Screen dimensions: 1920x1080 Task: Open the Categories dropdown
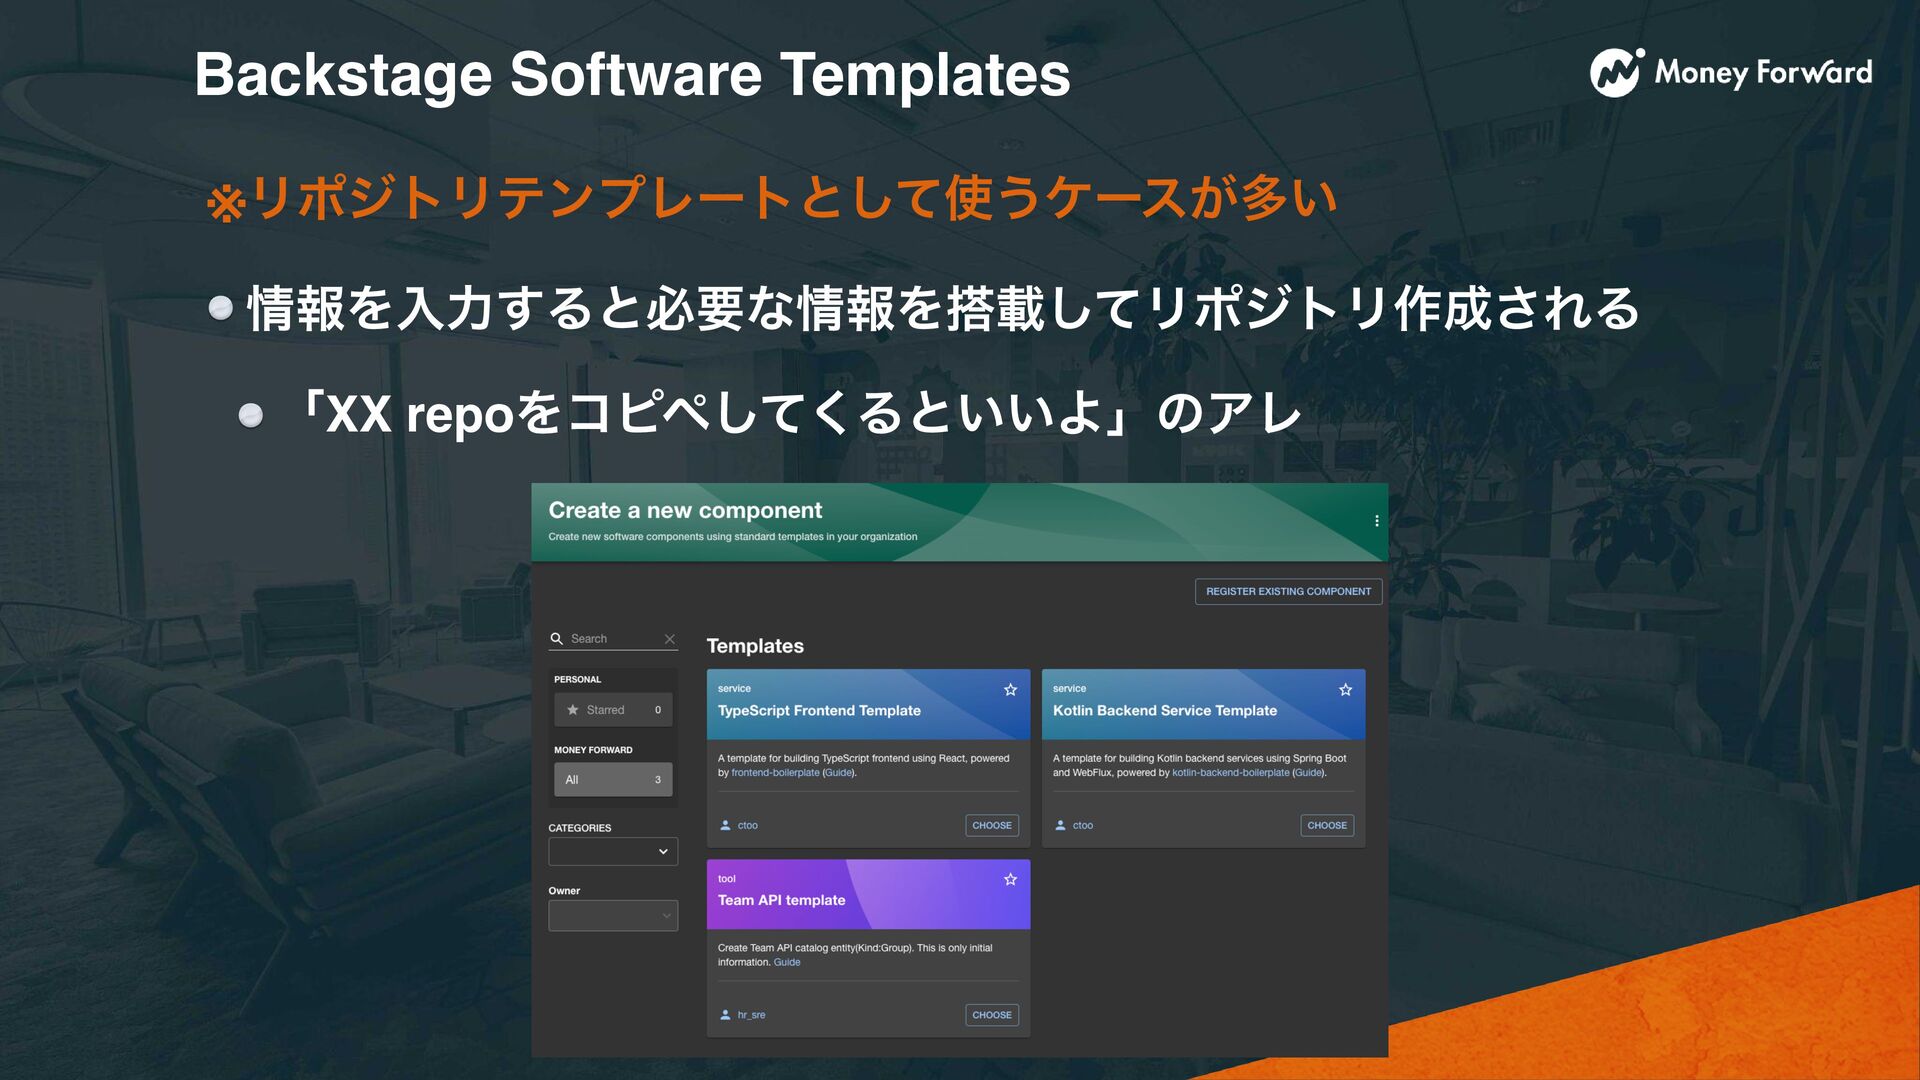tap(613, 851)
